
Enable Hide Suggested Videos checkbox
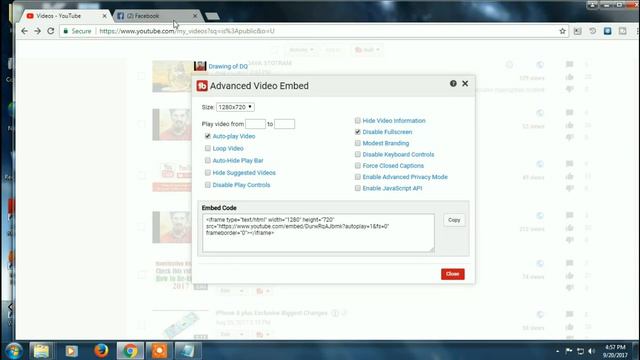pos(208,173)
